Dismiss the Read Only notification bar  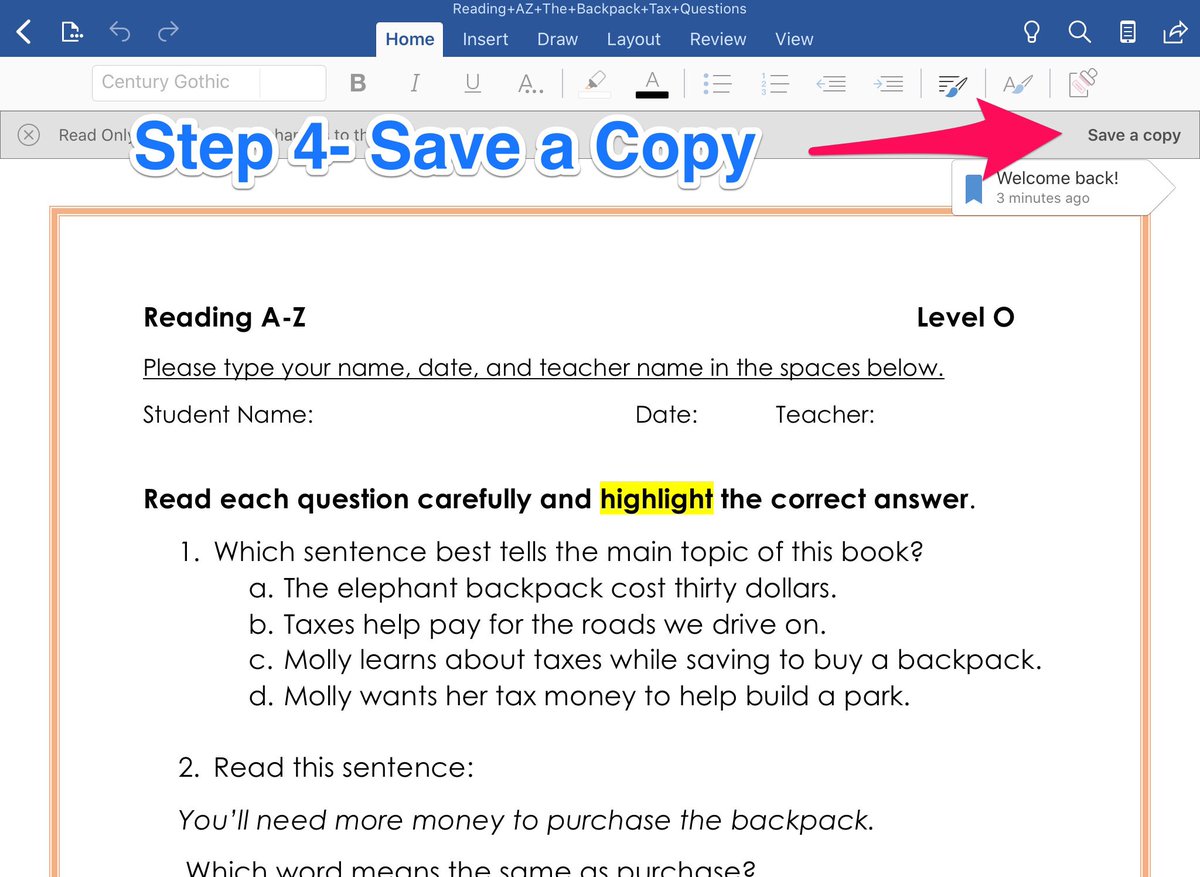[x=29, y=135]
